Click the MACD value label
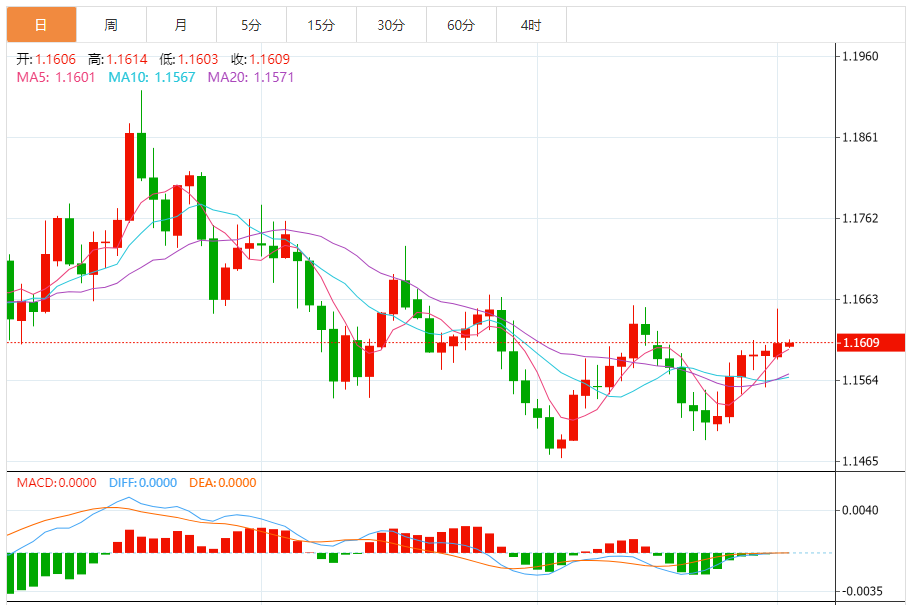Image resolution: width=909 pixels, height=605 pixels. 56,483
